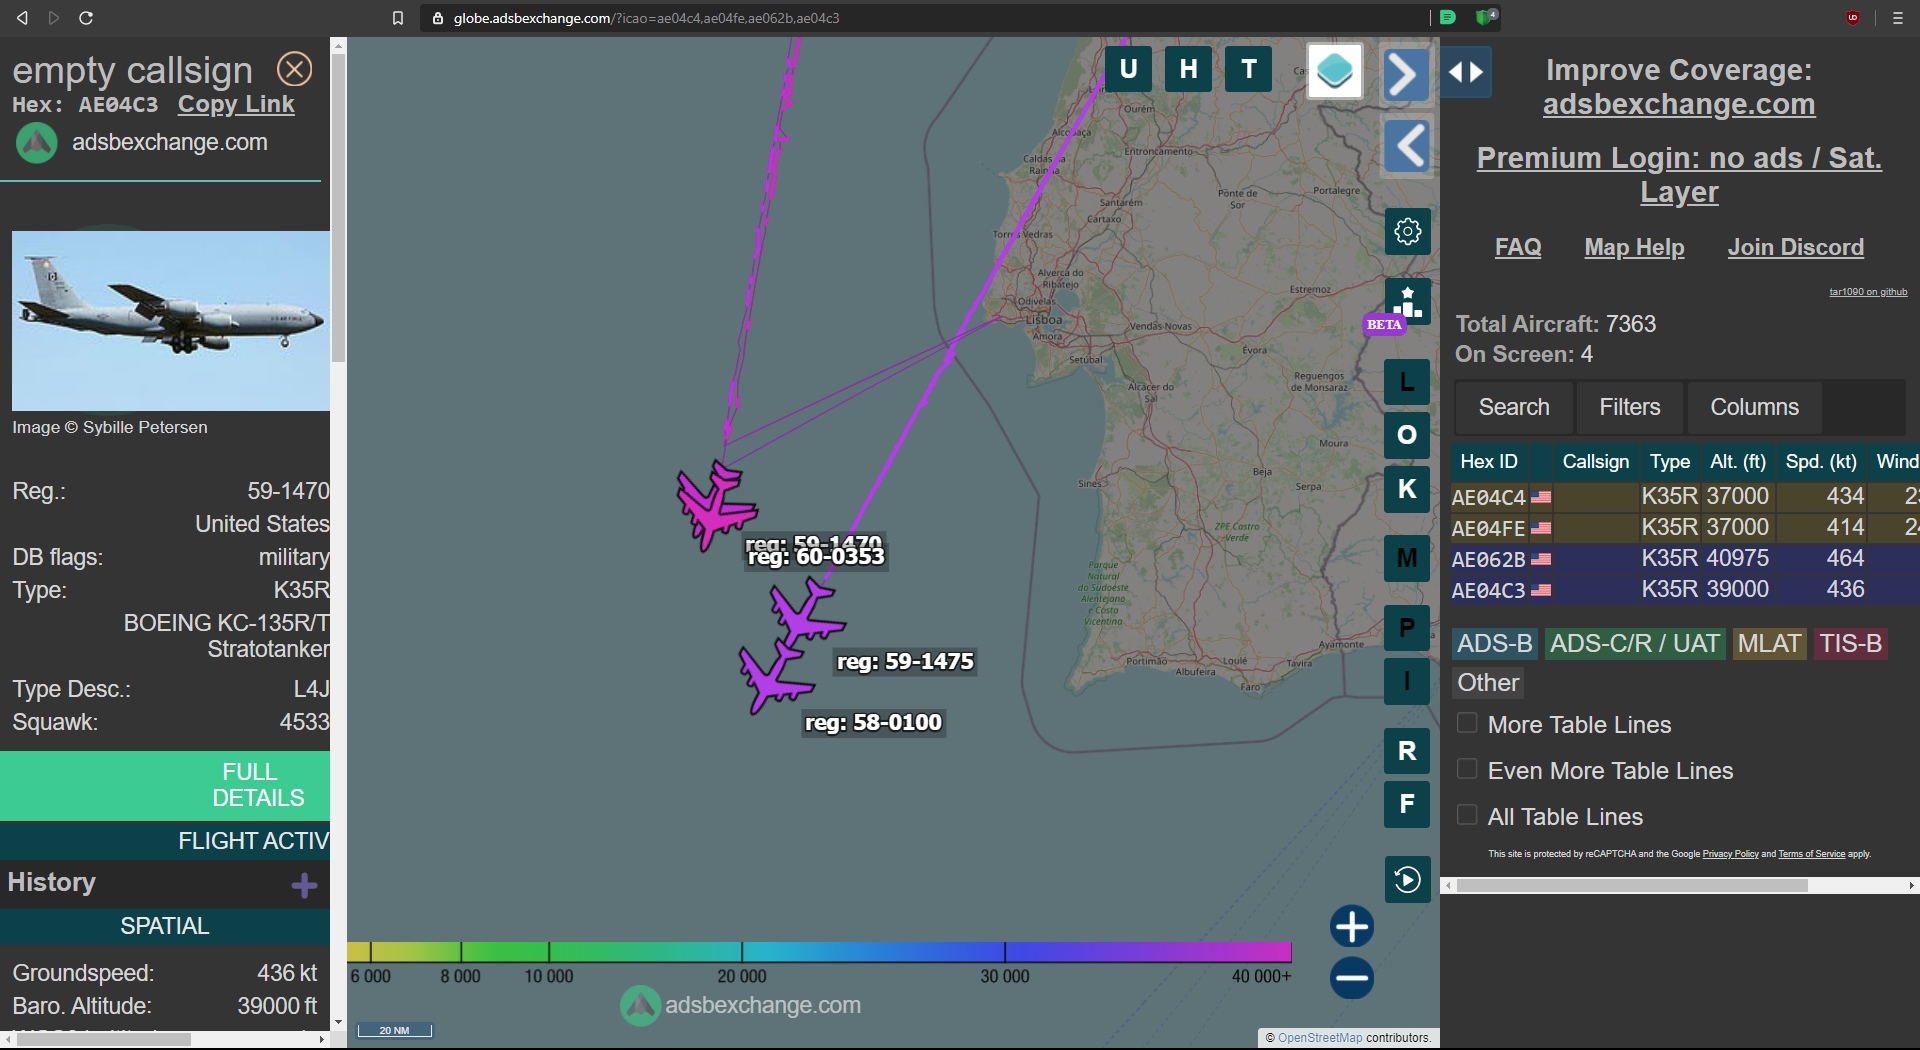This screenshot has width=1920, height=1050.
Task: Click the right chevron map button
Action: (x=1405, y=73)
